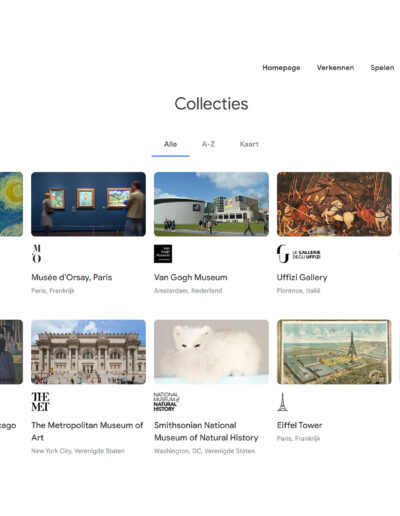Screen dimensions: 400x516
Task: Switch to the A-Z tab
Action: click(208, 144)
